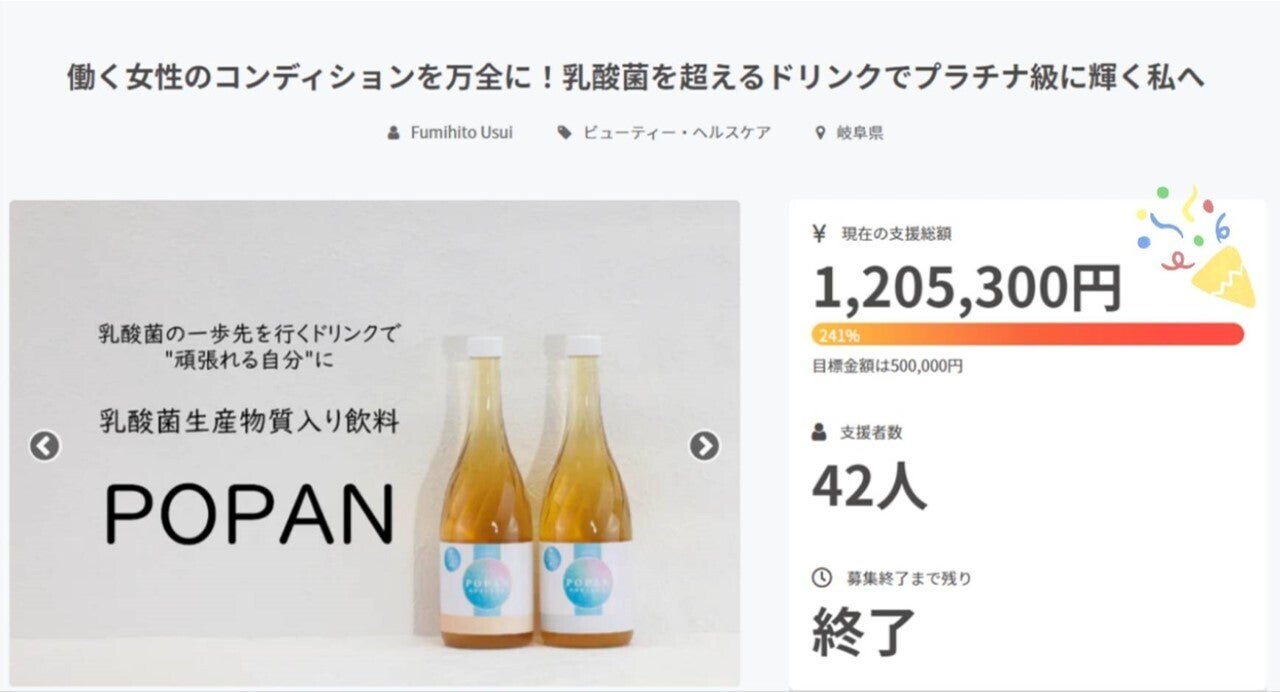Click the next slide arrow on carousel
This screenshot has height=692, width=1280.
(704, 446)
